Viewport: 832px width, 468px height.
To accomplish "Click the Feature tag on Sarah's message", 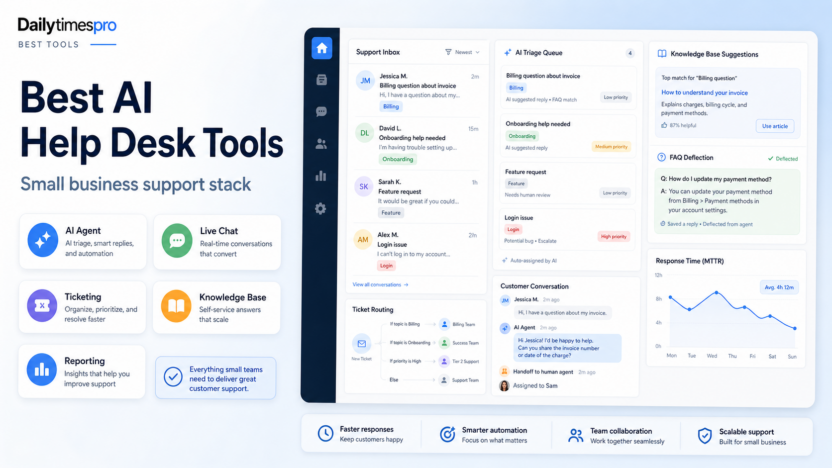I will [391, 213].
